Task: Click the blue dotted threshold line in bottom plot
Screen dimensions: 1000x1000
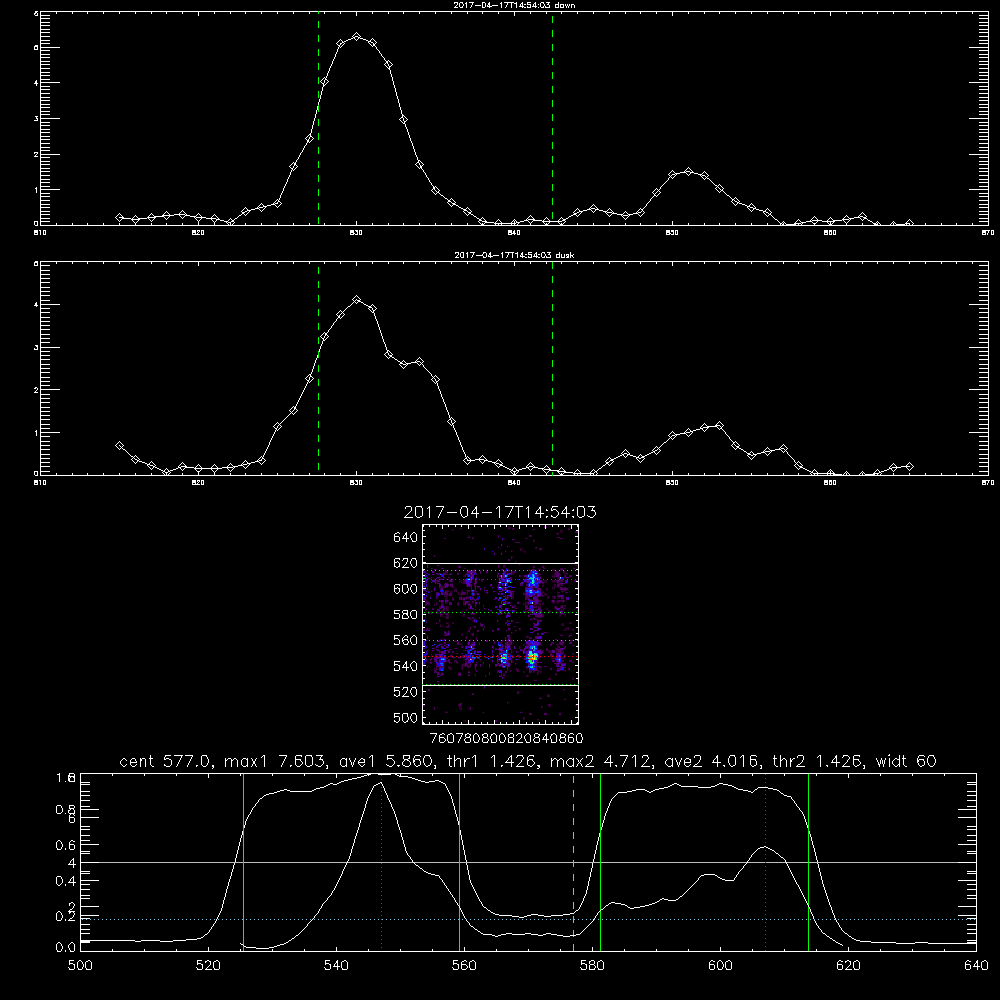Action: click(528, 920)
